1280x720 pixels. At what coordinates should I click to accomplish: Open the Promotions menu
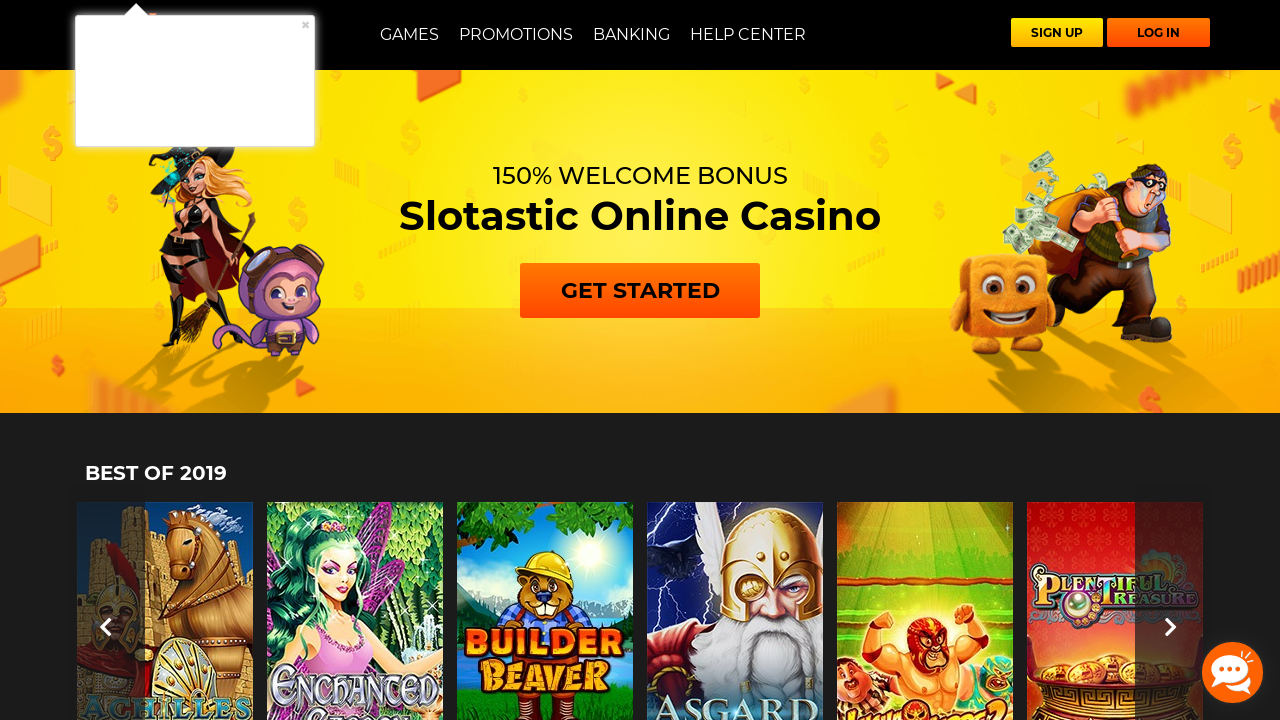516,34
